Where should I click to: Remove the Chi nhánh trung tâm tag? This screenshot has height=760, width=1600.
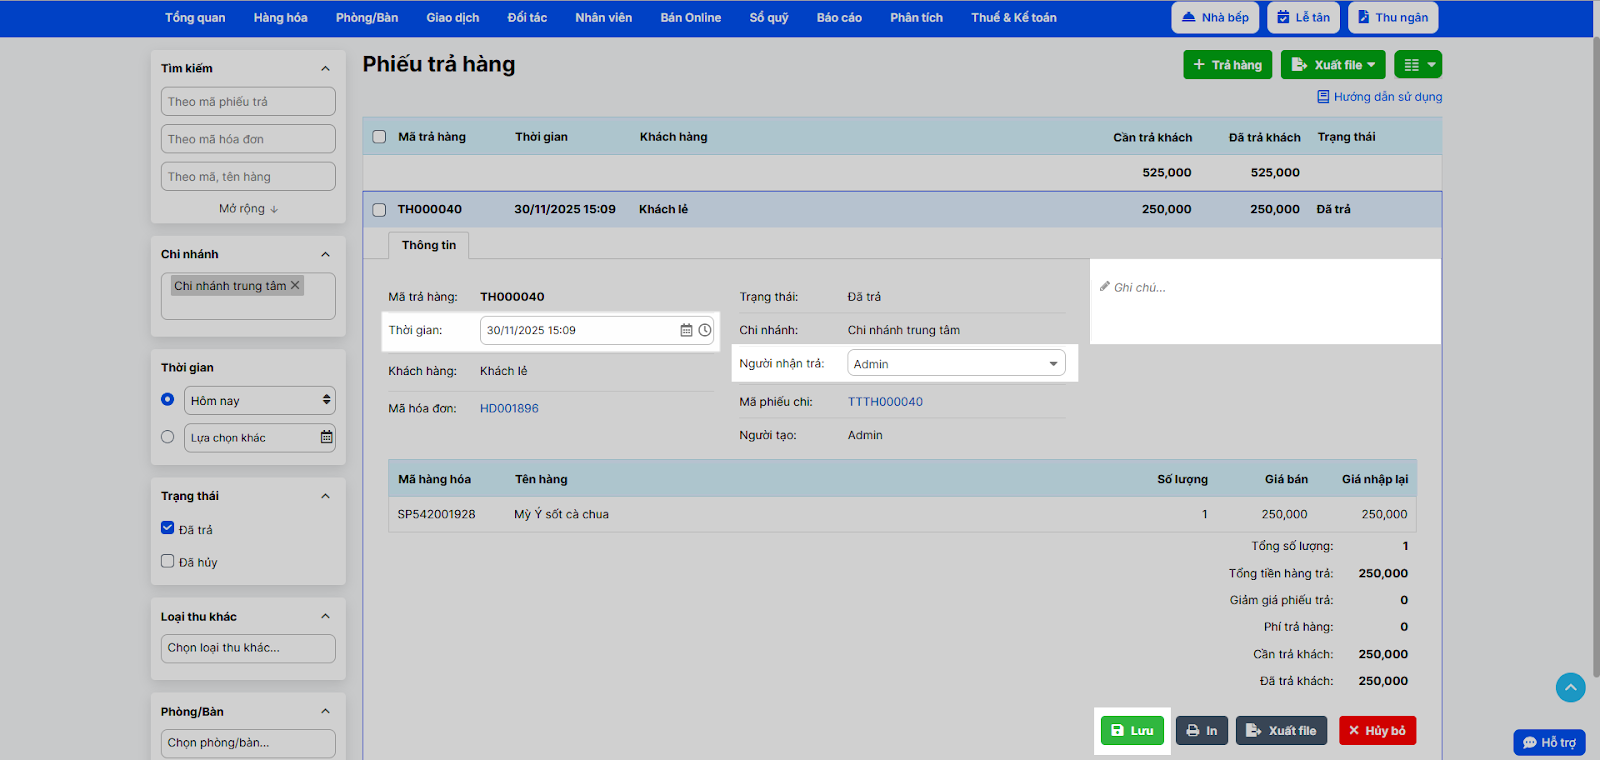click(295, 286)
